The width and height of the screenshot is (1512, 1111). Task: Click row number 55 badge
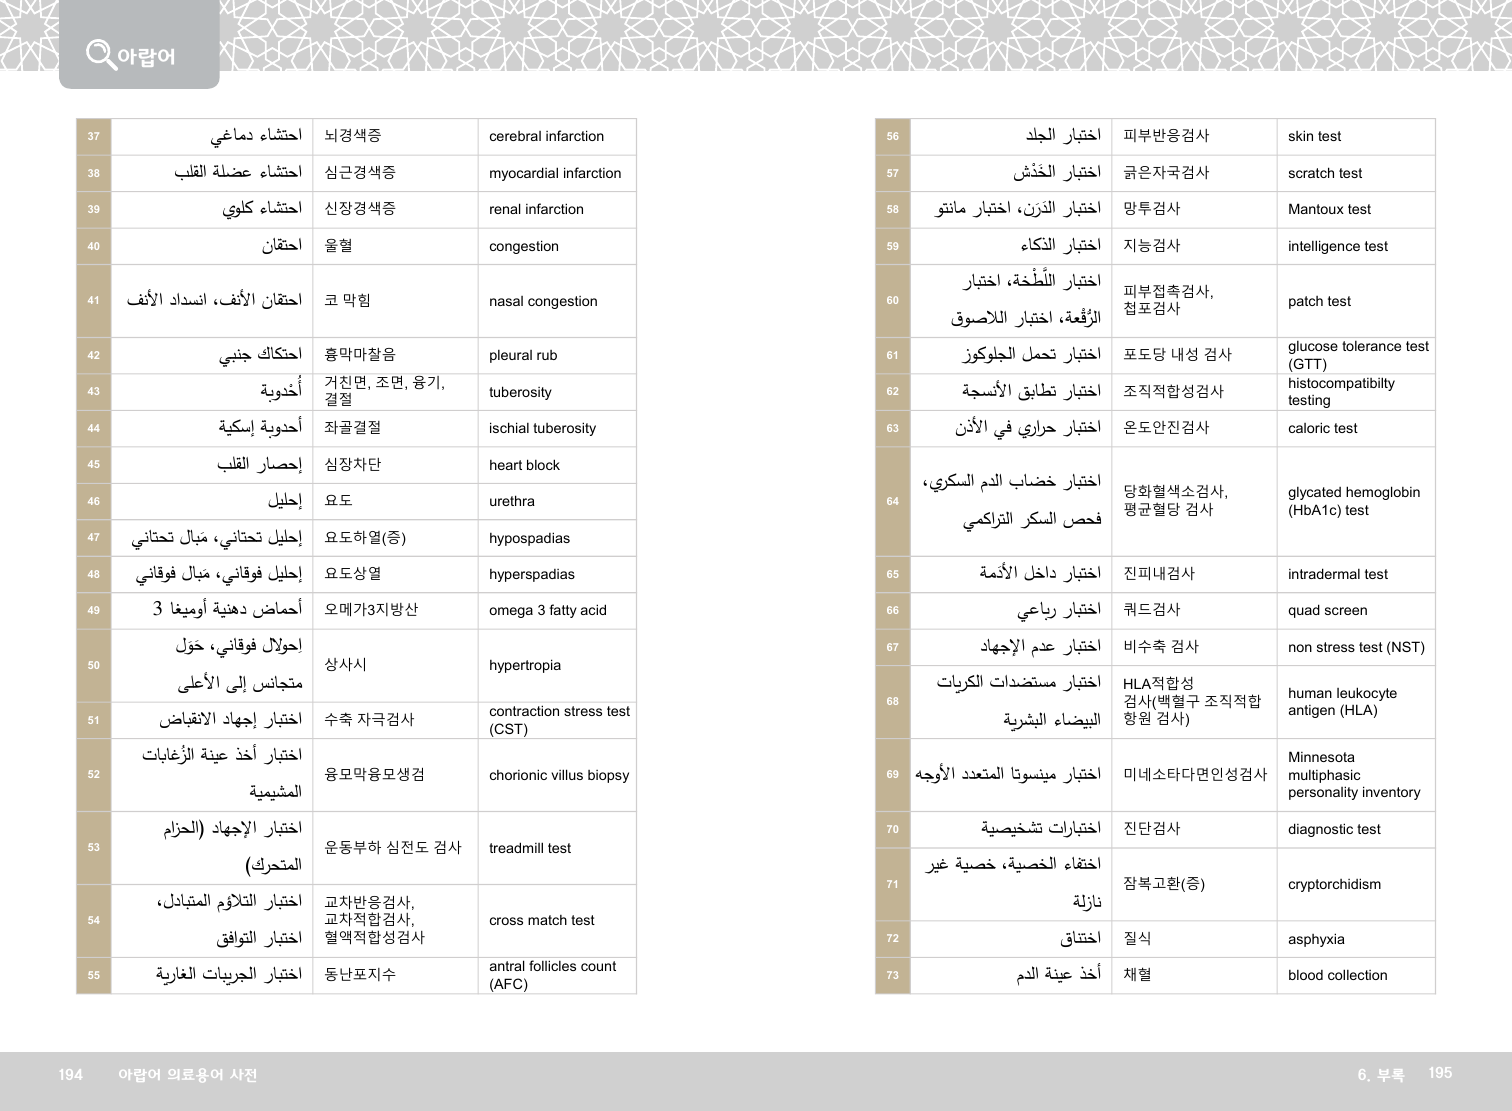click(94, 975)
